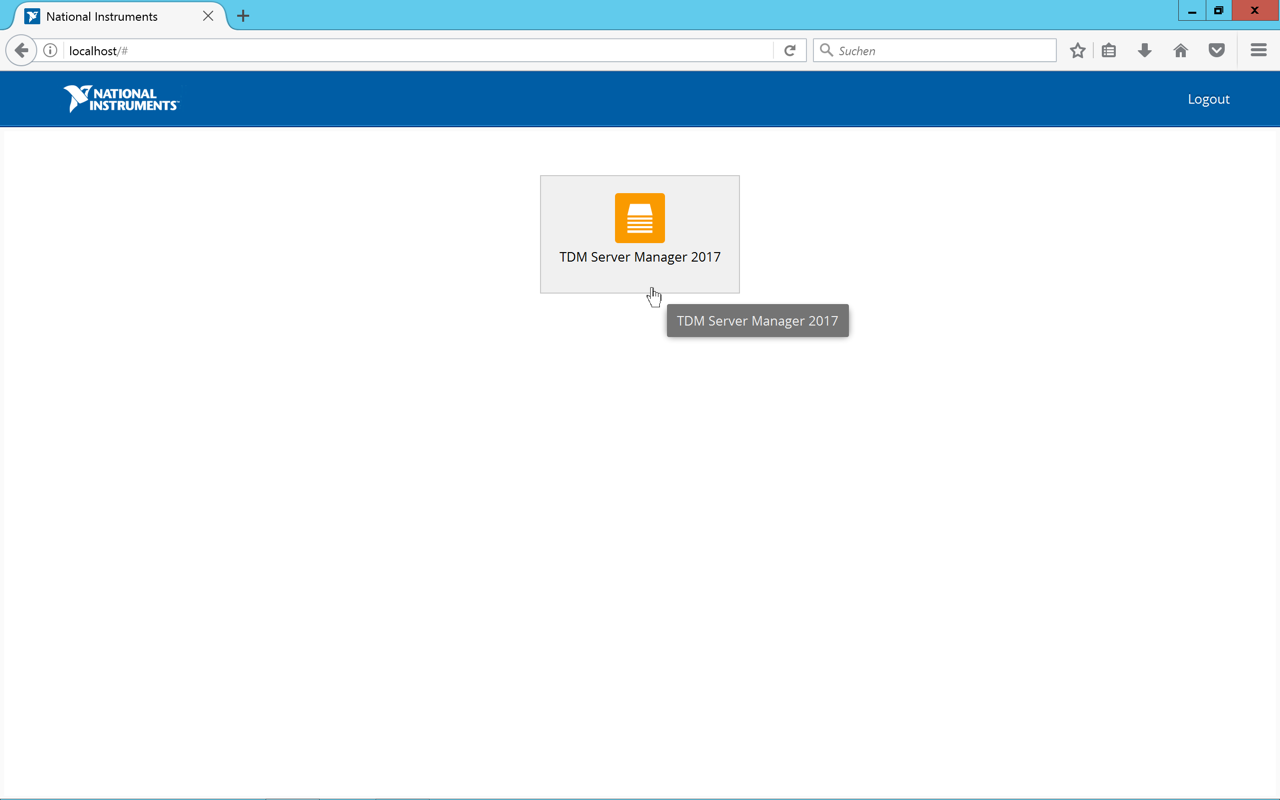Focus the localhost address bar
This screenshot has width=1280, height=800.
(400, 50)
